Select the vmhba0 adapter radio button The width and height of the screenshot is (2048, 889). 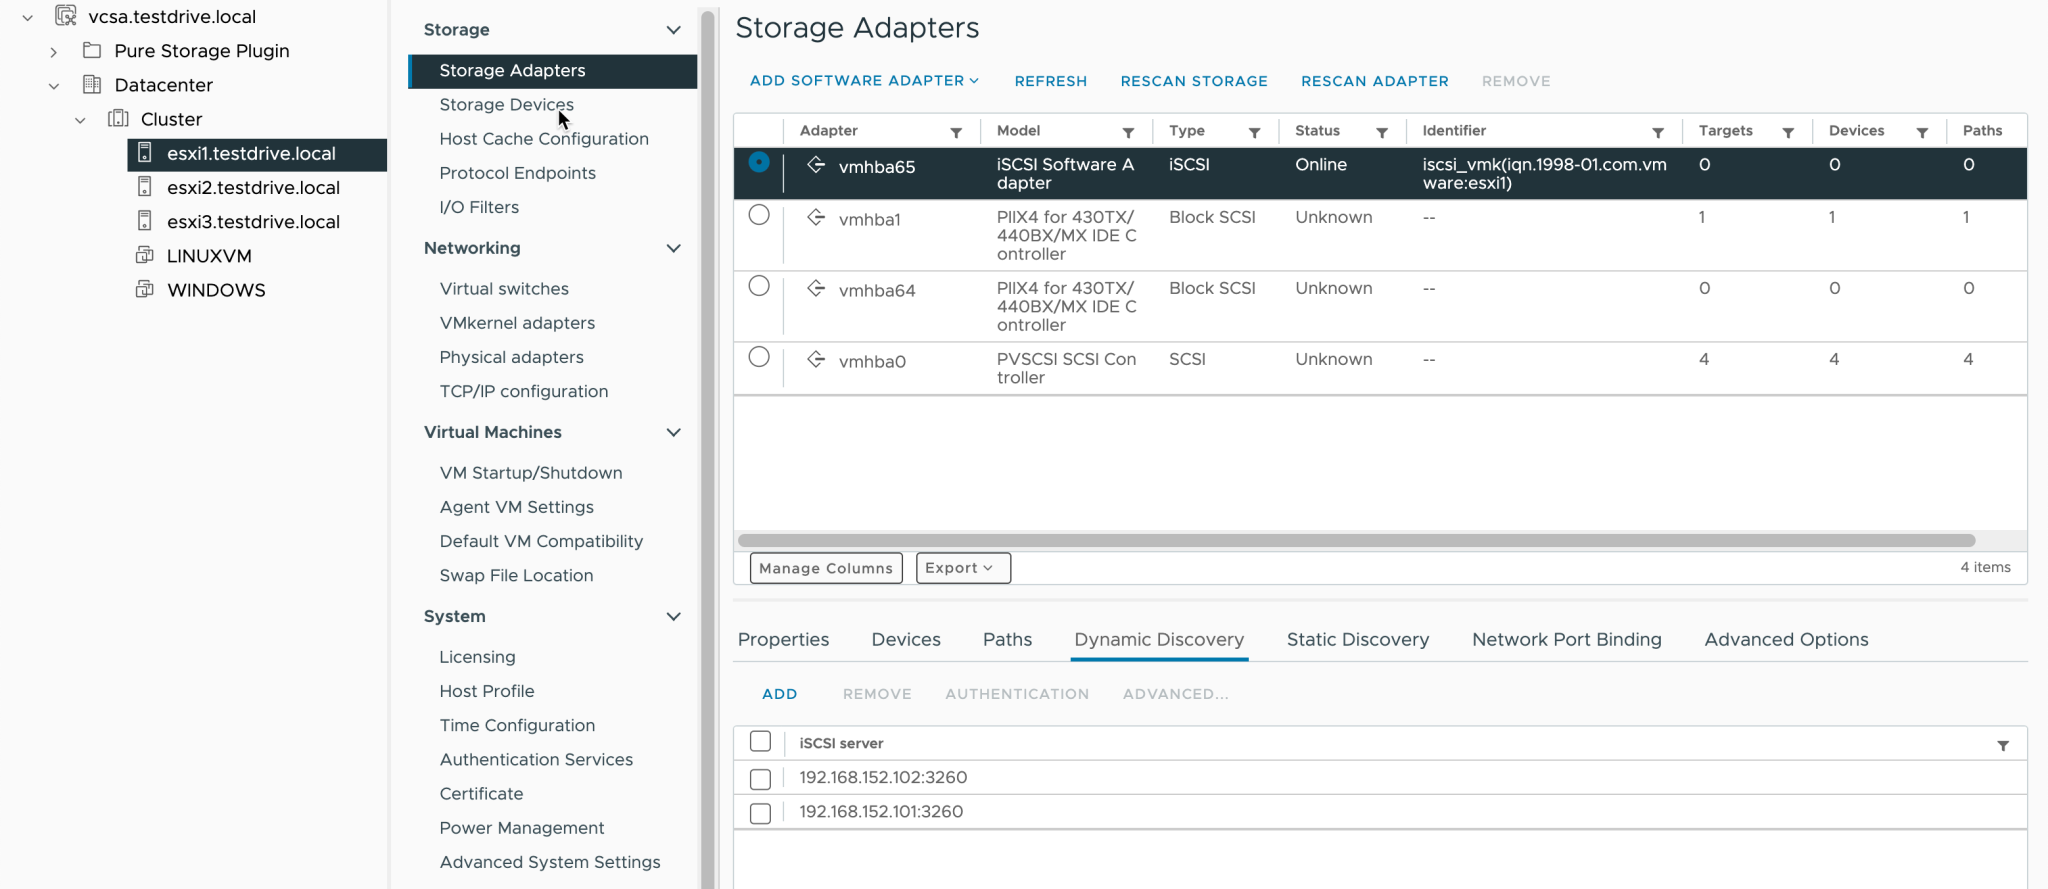[x=759, y=357]
